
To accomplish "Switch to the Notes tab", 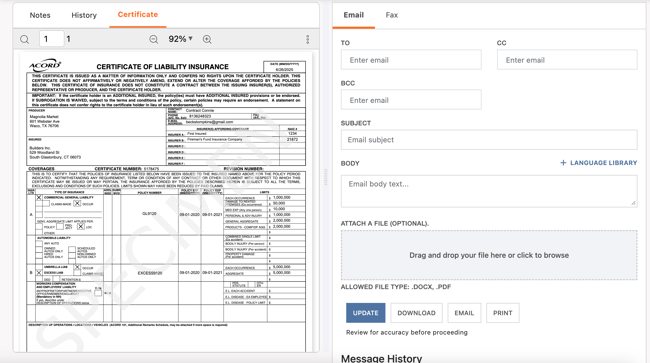I will 40,15.
